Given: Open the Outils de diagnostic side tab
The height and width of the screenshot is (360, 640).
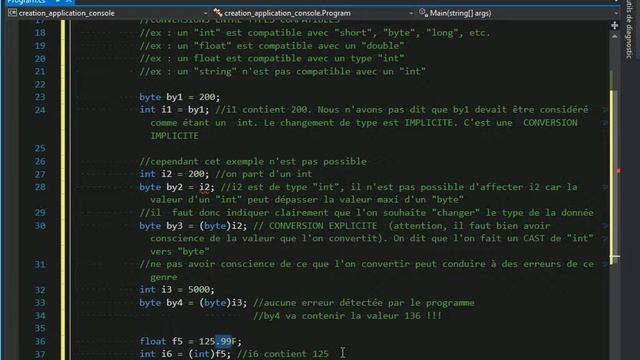Looking at the screenshot, I should [629, 29].
